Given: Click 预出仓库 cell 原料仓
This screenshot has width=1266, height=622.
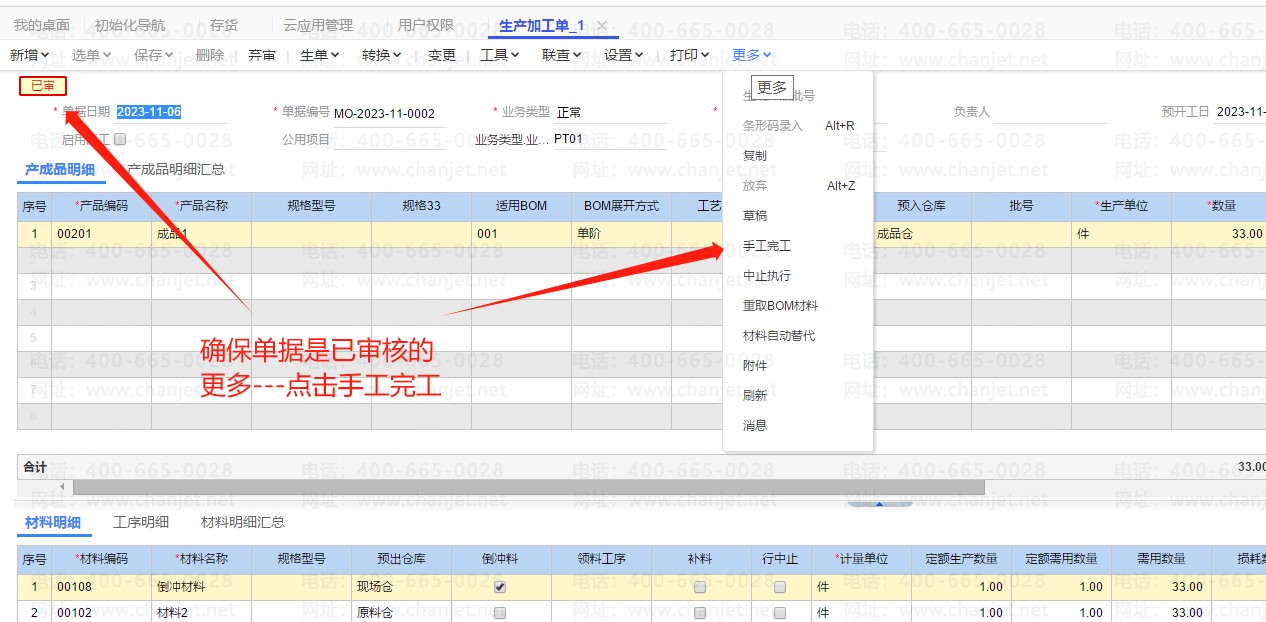Looking at the screenshot, I should (x=401, y=612).
